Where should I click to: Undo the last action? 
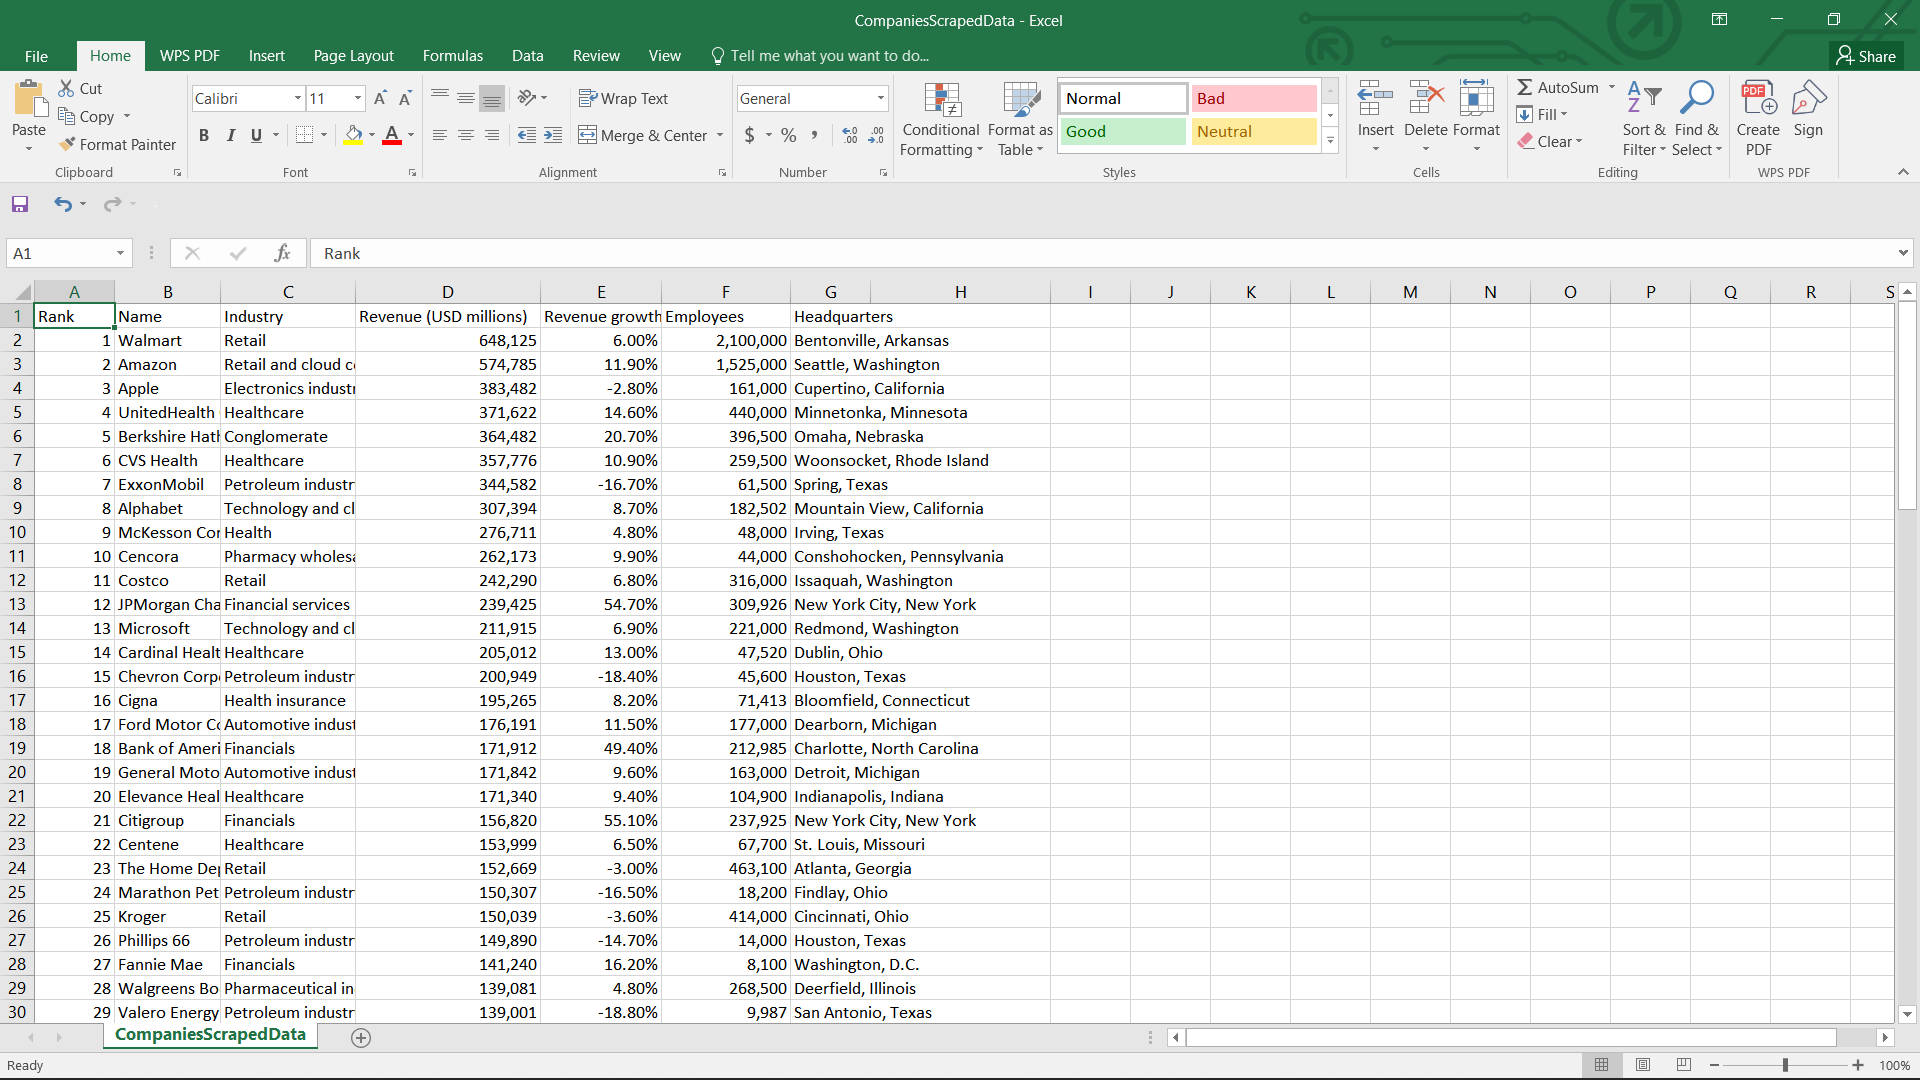62,204
